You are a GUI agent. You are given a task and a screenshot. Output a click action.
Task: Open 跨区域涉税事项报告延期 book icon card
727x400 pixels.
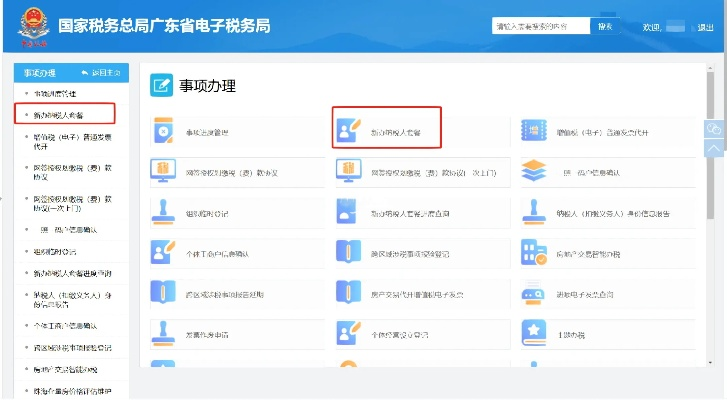coord(163,292)
